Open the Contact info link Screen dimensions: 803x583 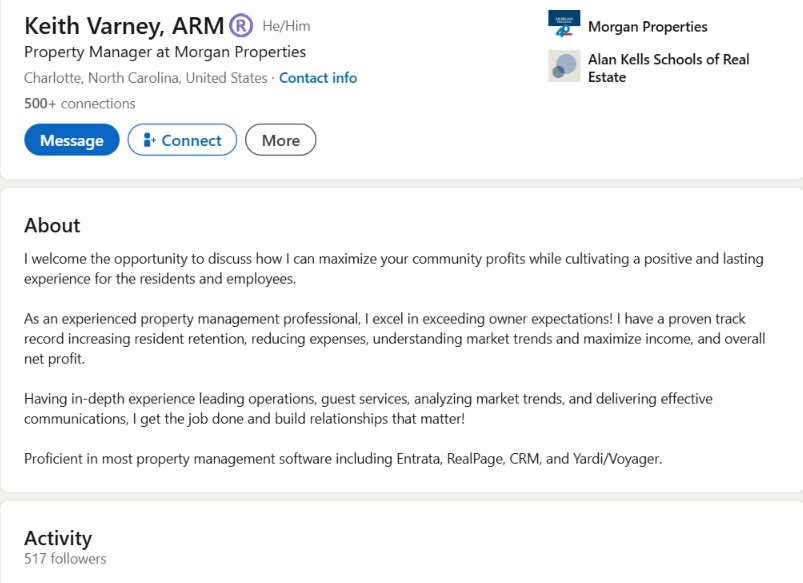click(318, 78)
